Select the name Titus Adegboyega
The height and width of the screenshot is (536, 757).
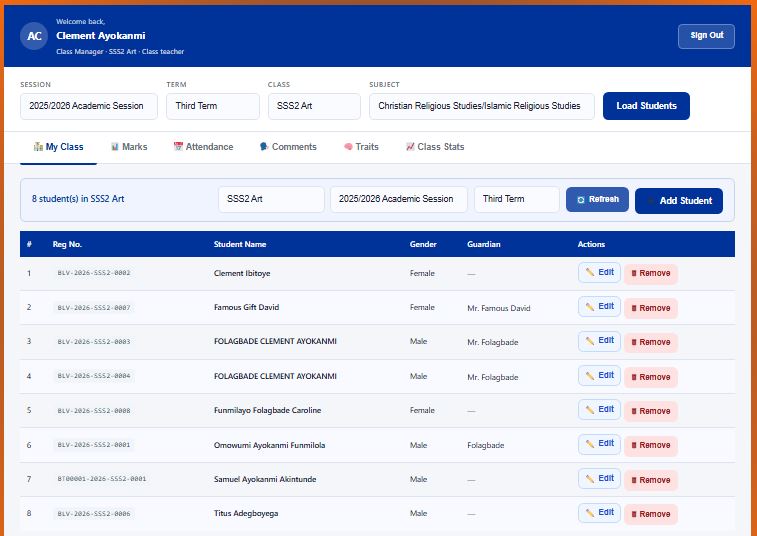(246, 513)
